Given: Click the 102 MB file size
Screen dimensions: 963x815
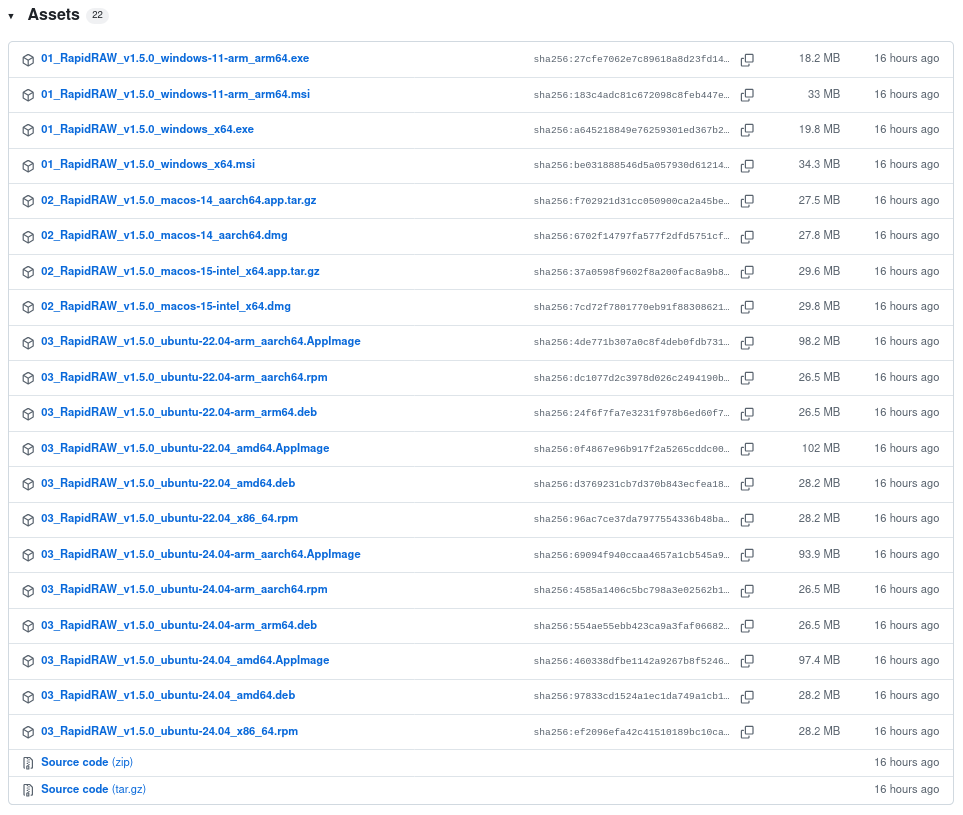Looking at the screenshot, I should coord(821,448).
